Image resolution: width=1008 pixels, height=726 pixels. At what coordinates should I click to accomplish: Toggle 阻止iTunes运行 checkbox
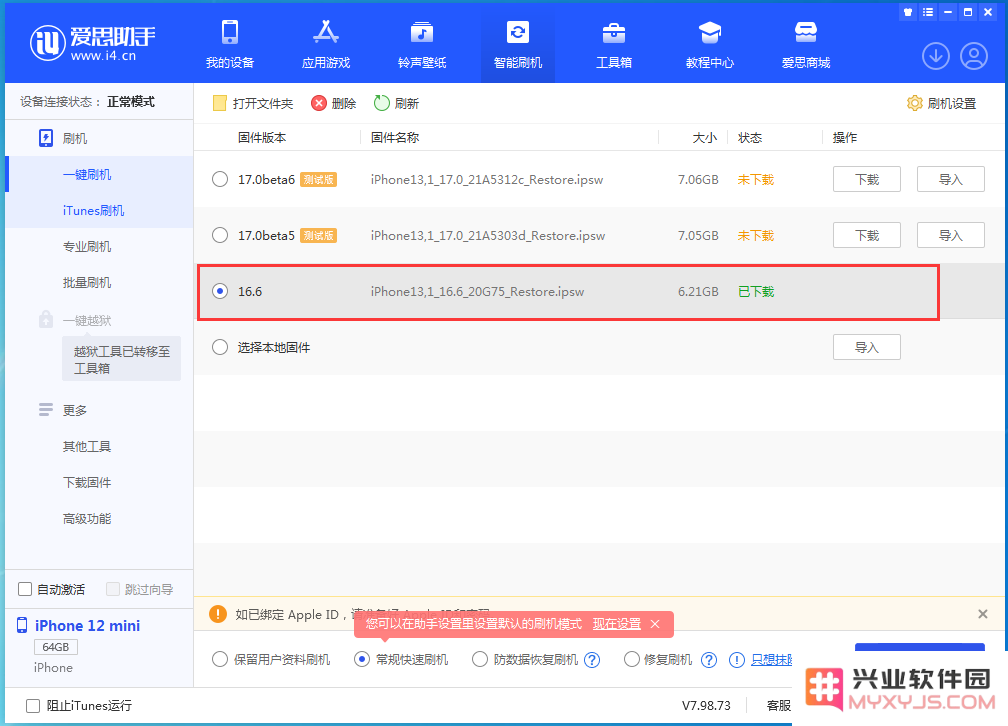pyautogui.click(x=33, y=705)
